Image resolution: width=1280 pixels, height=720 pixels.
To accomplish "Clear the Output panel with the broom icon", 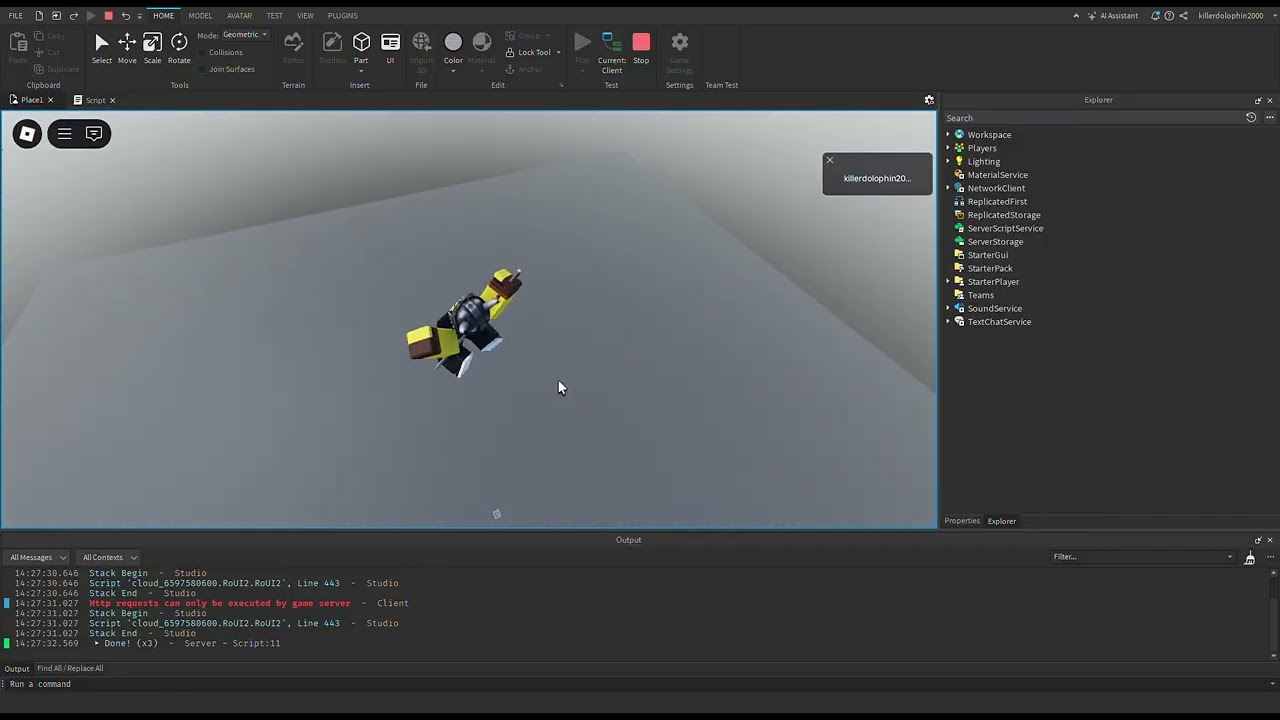I will 1249,558.
